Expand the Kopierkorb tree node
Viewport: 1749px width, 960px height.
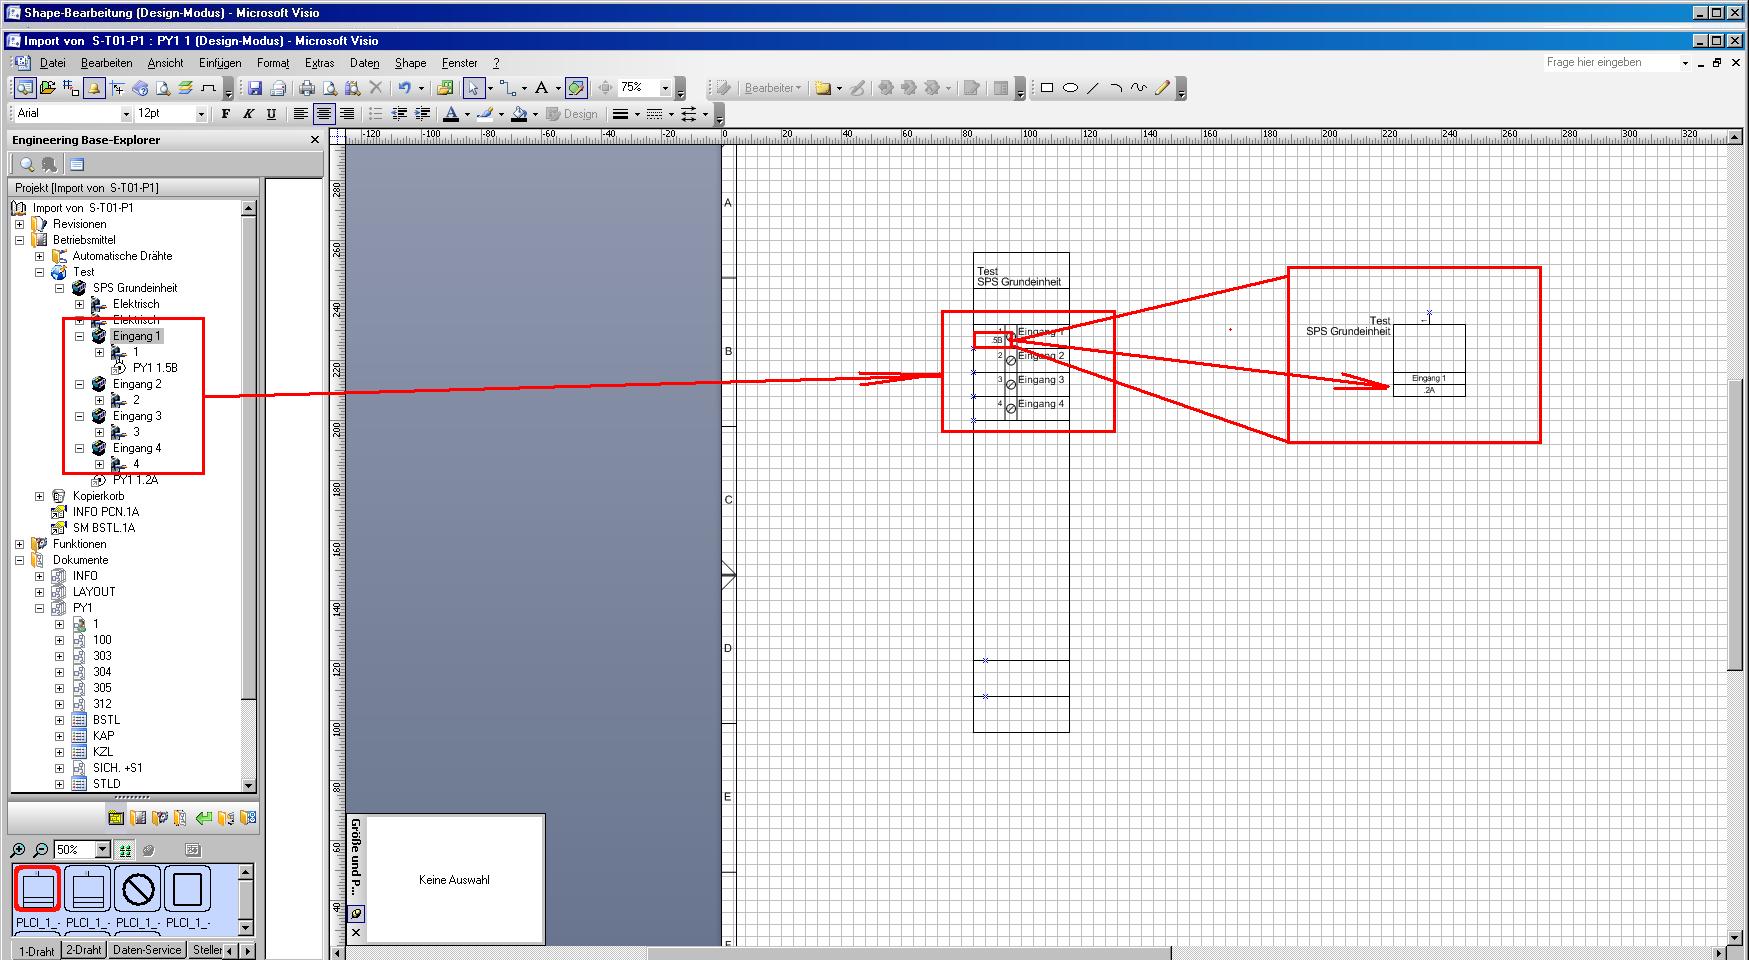click(40, 496)
